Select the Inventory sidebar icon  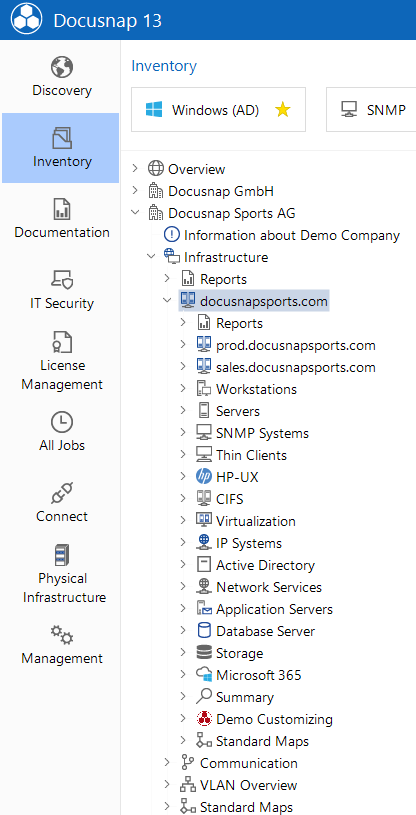[62, 138]
